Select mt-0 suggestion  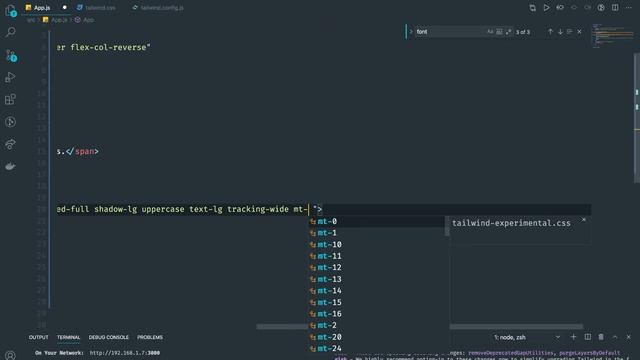pyautogui.click(x=377, y=221)
